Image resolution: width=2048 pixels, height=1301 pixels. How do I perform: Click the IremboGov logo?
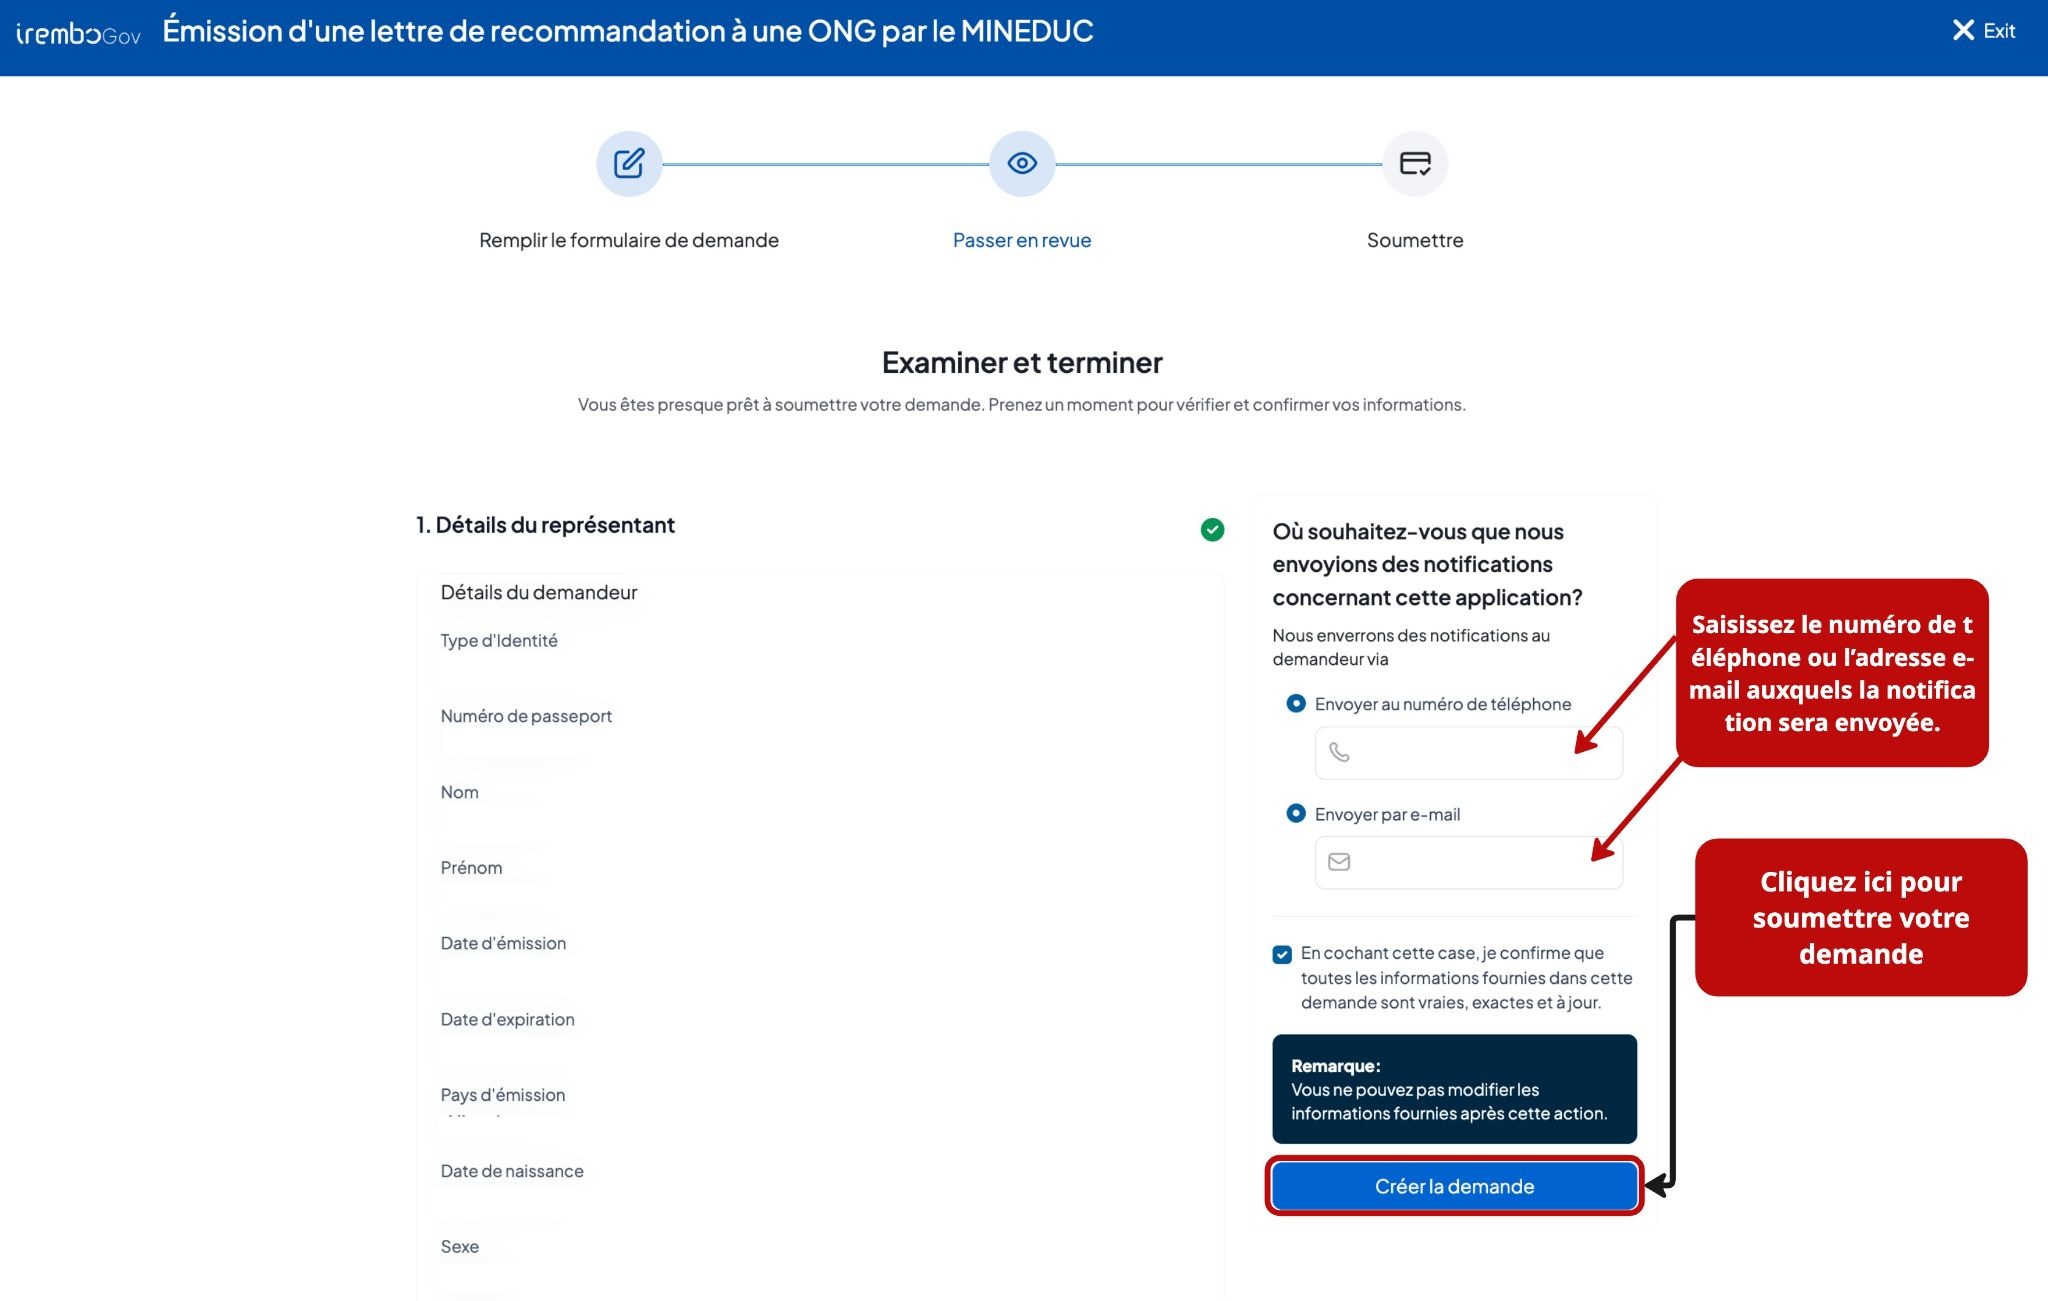tap(78, 34)
